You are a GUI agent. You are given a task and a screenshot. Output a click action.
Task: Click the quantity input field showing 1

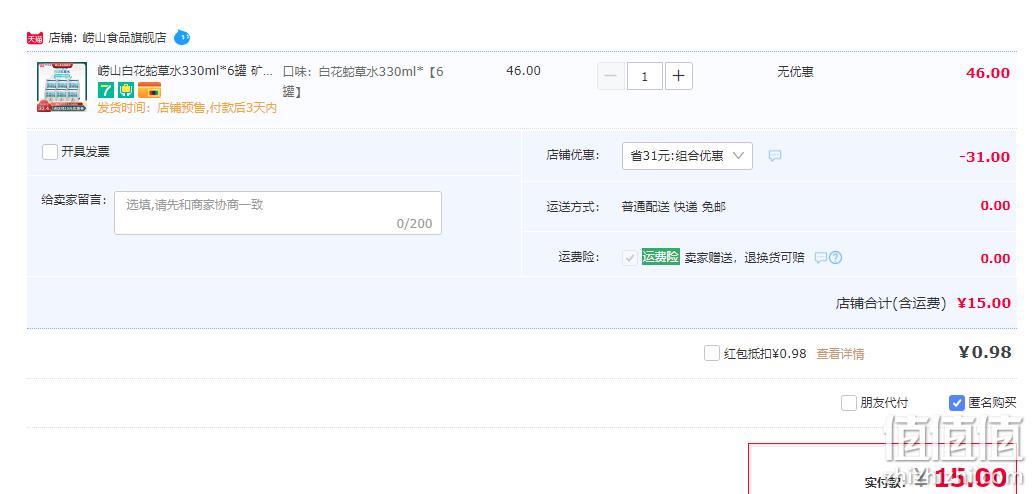pos(645,76)
